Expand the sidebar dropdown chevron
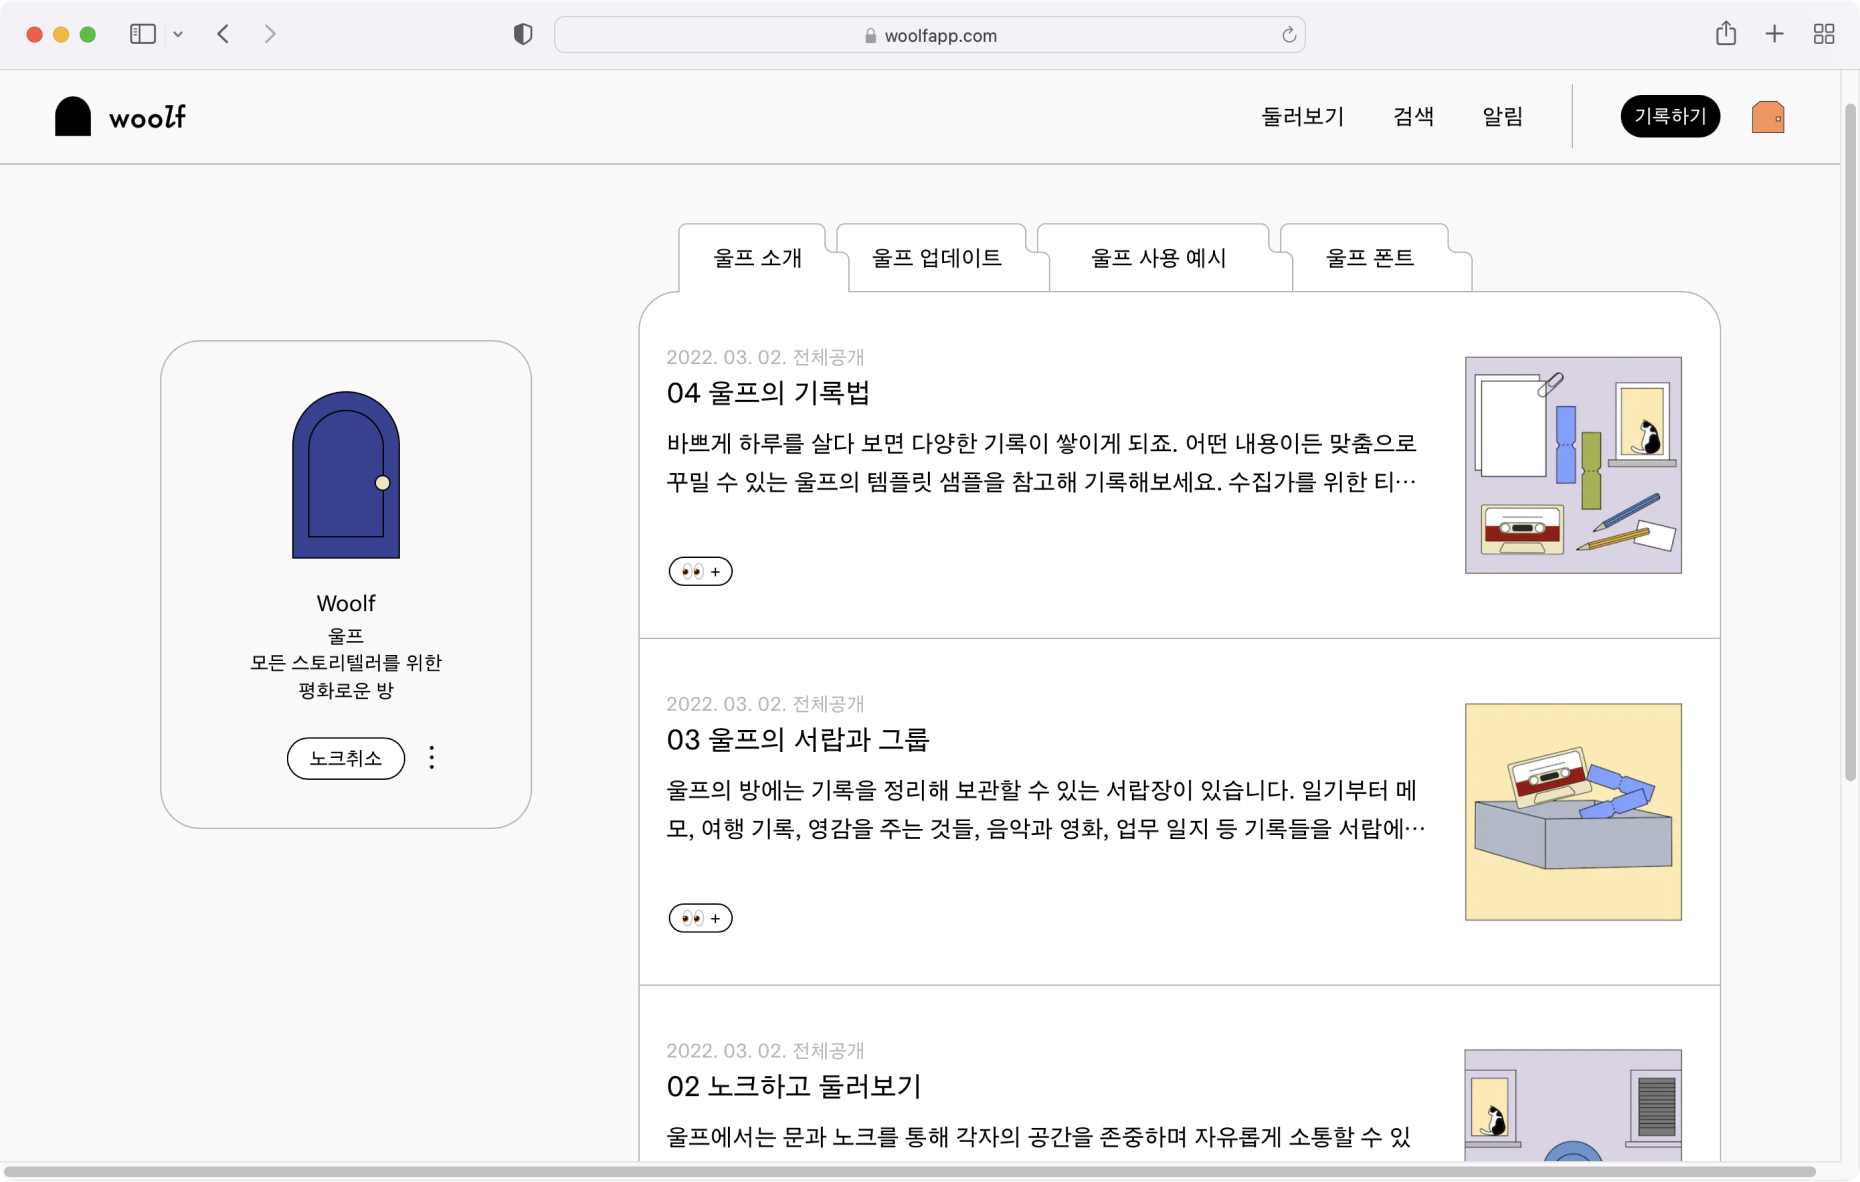This screenshot has width=1860, height=1182. click(x=178, y=34)
